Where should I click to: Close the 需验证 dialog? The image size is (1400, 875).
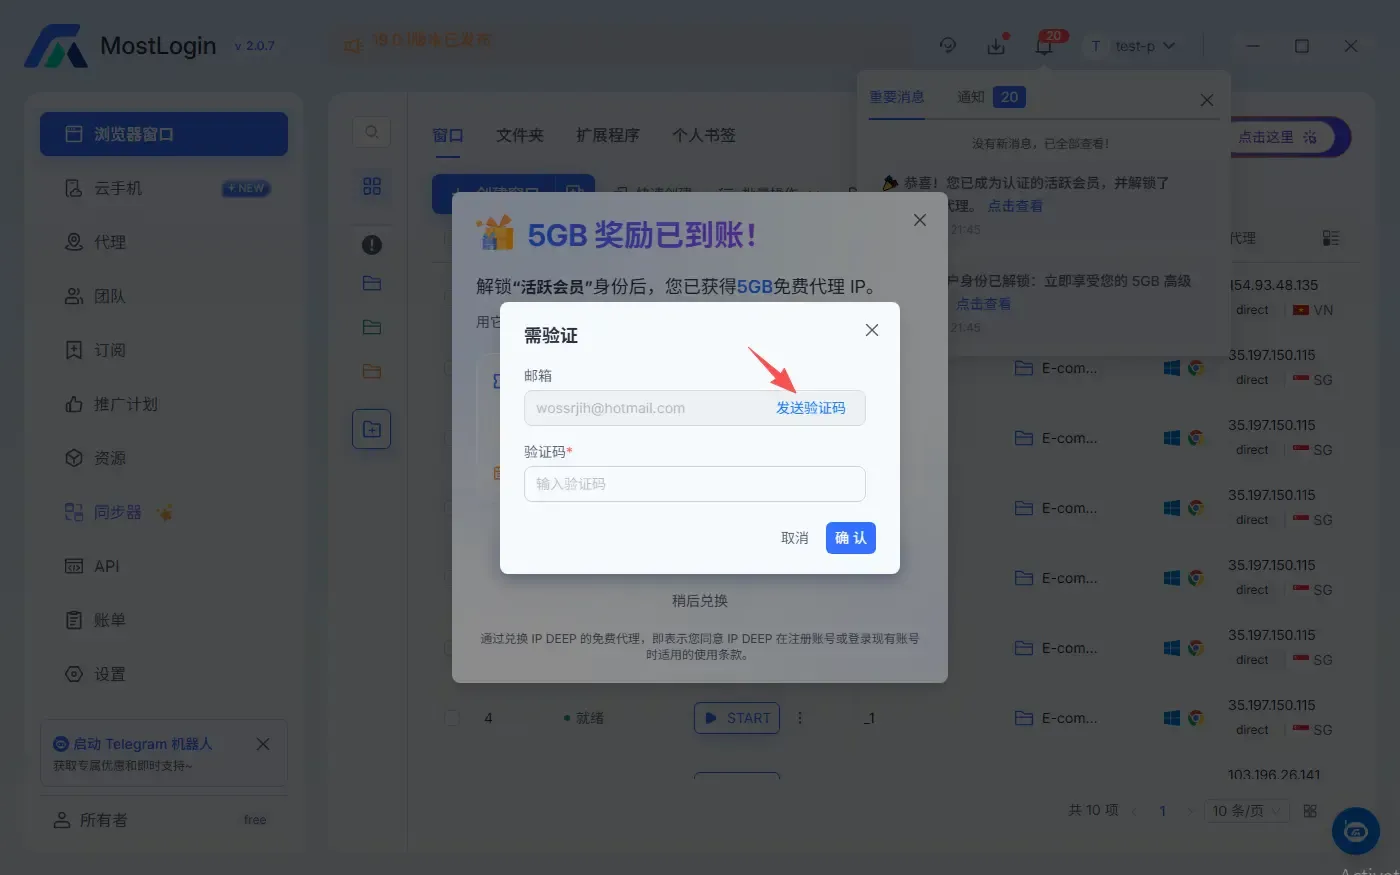pos(872,330)
